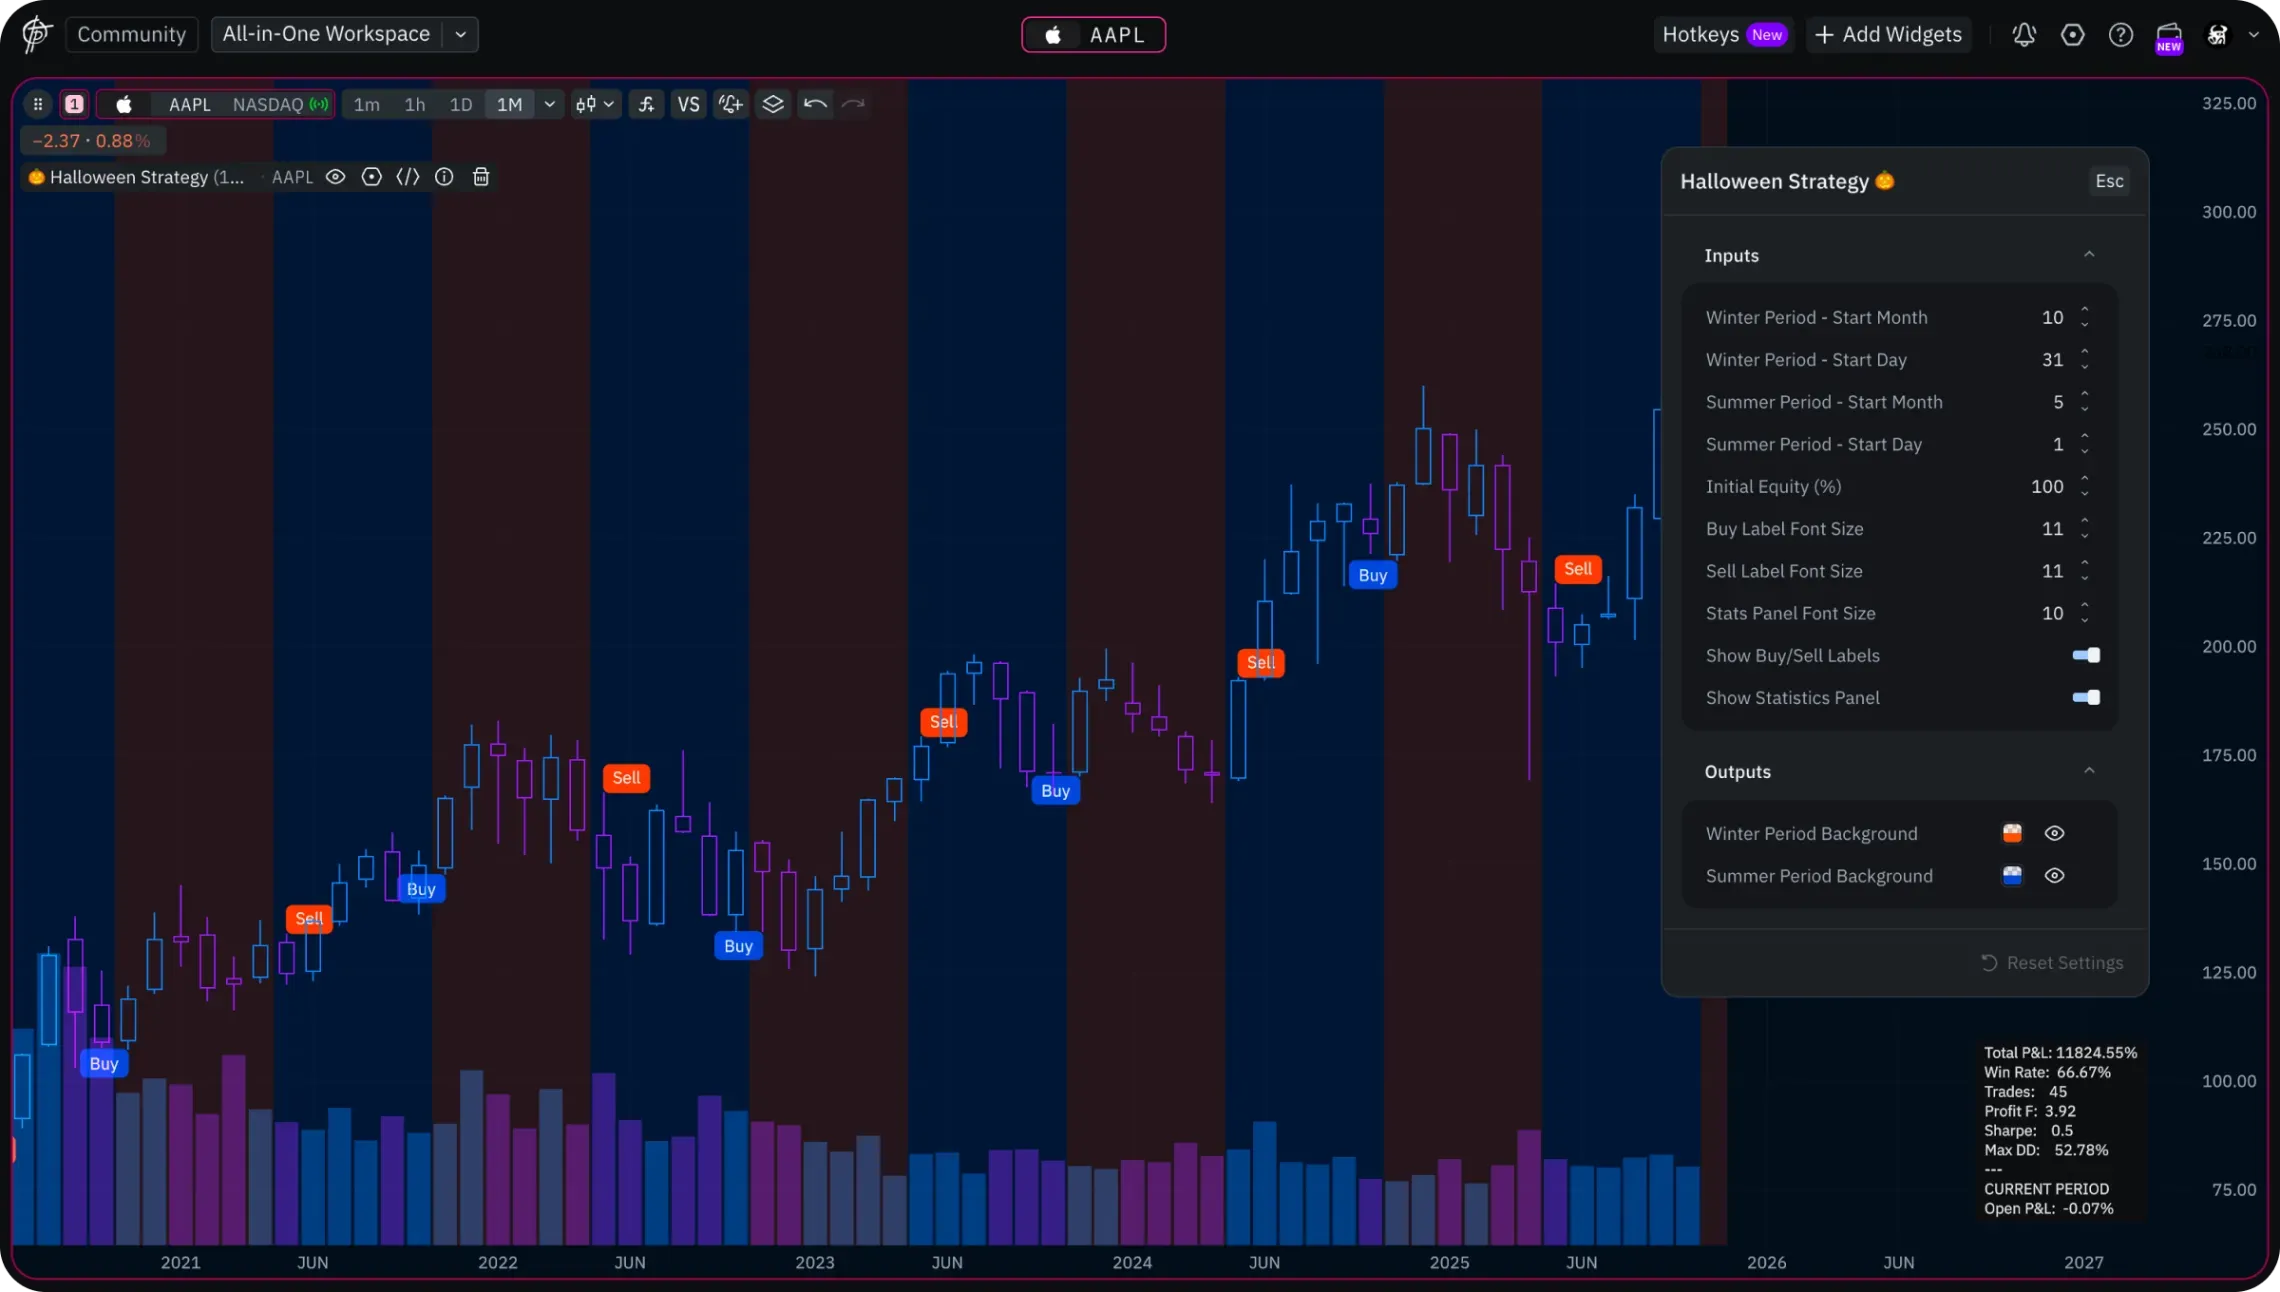Click the undo arrow in chart toolbar
This screenshot has width=2280, height=1292.
pyautogui.click(x=815, y=104)
